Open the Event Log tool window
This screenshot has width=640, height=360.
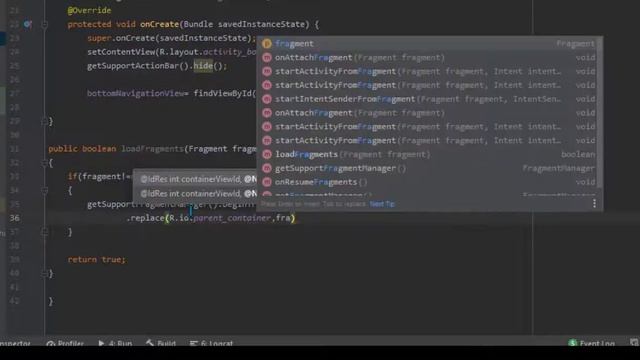pos(591,343)
